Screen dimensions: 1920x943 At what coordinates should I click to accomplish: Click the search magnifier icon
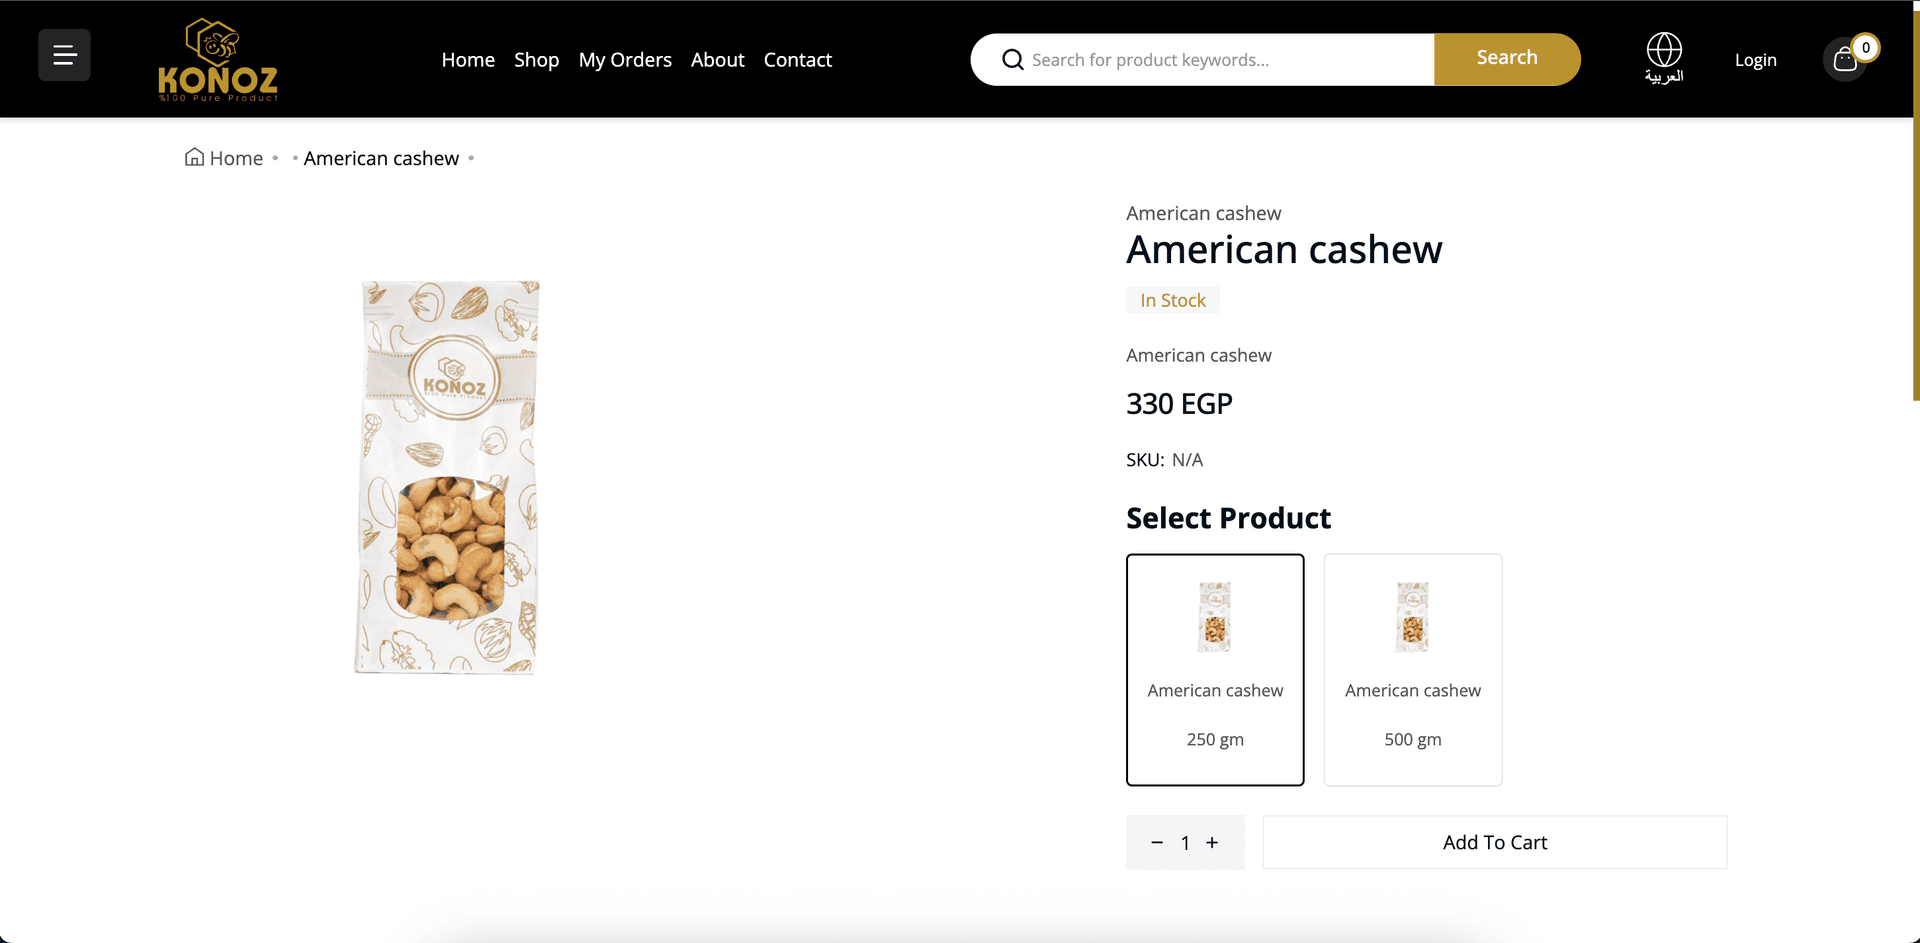pos(1012,59)
